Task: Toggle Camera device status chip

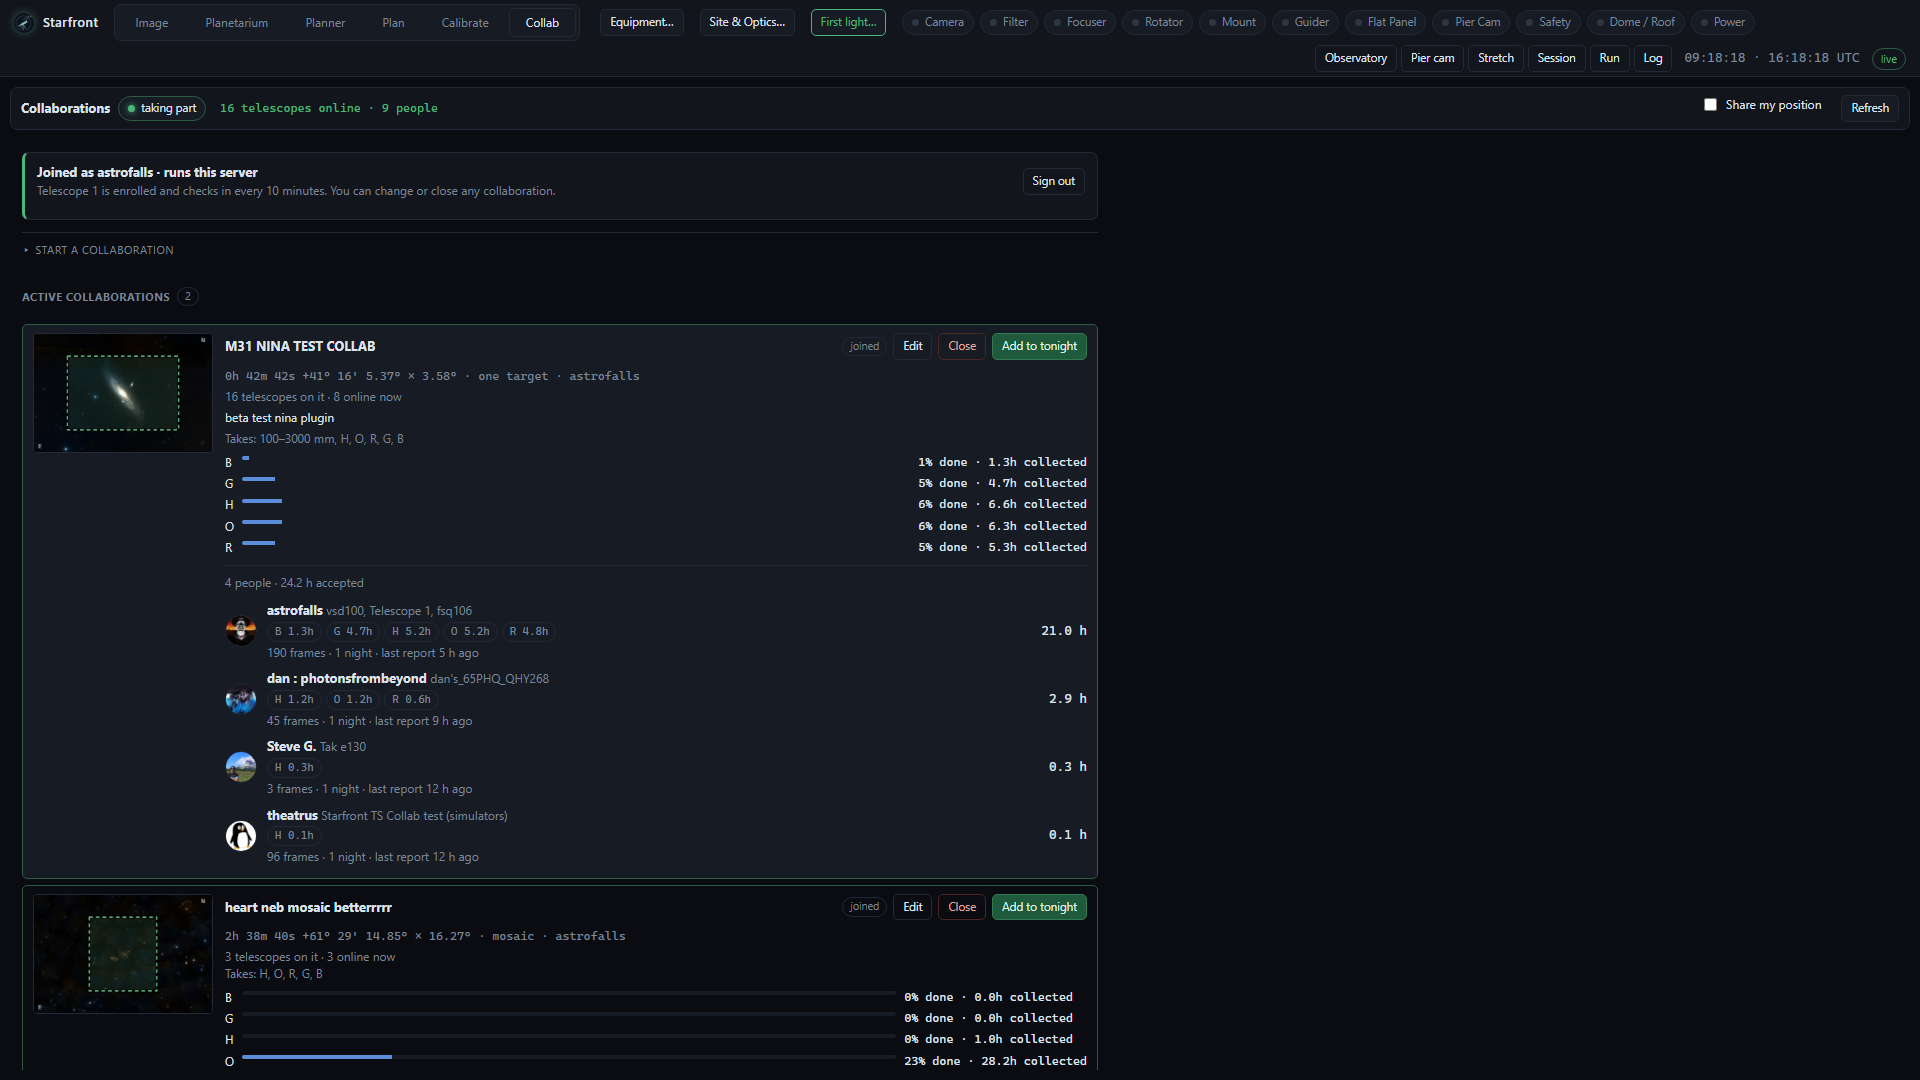Action: (937, 22)
